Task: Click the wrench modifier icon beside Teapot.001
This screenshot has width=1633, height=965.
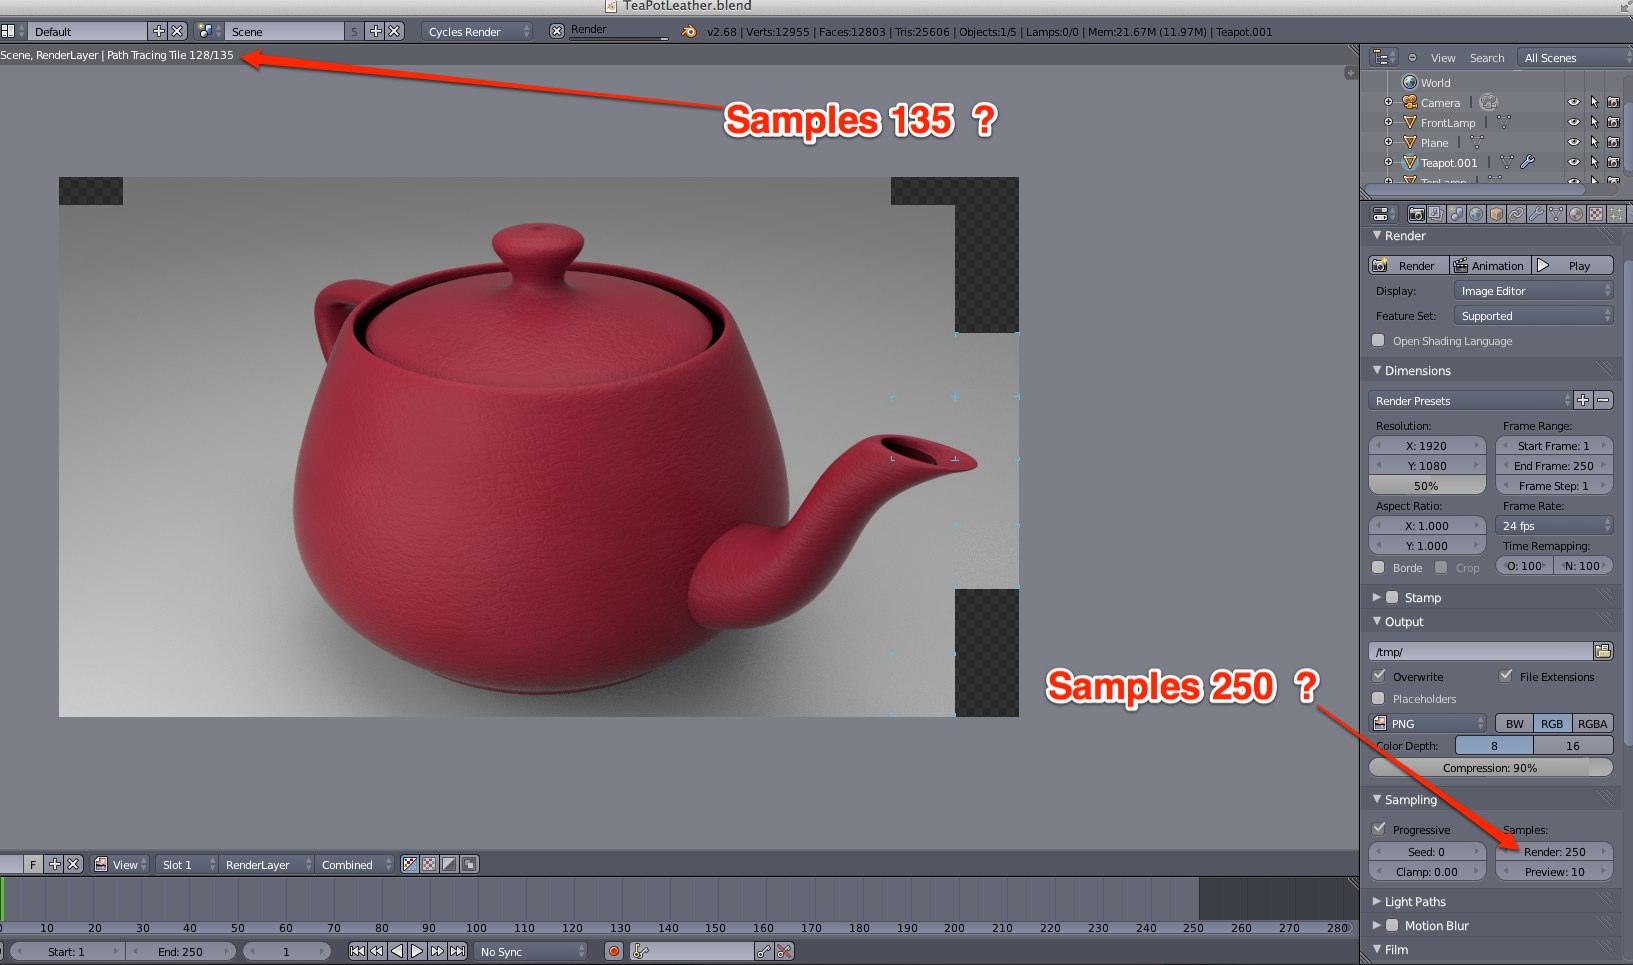Action: coord(1527,162)
